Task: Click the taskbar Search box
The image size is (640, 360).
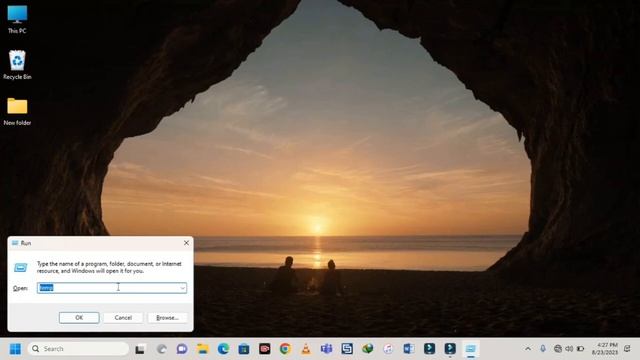Action: [78, 349]
